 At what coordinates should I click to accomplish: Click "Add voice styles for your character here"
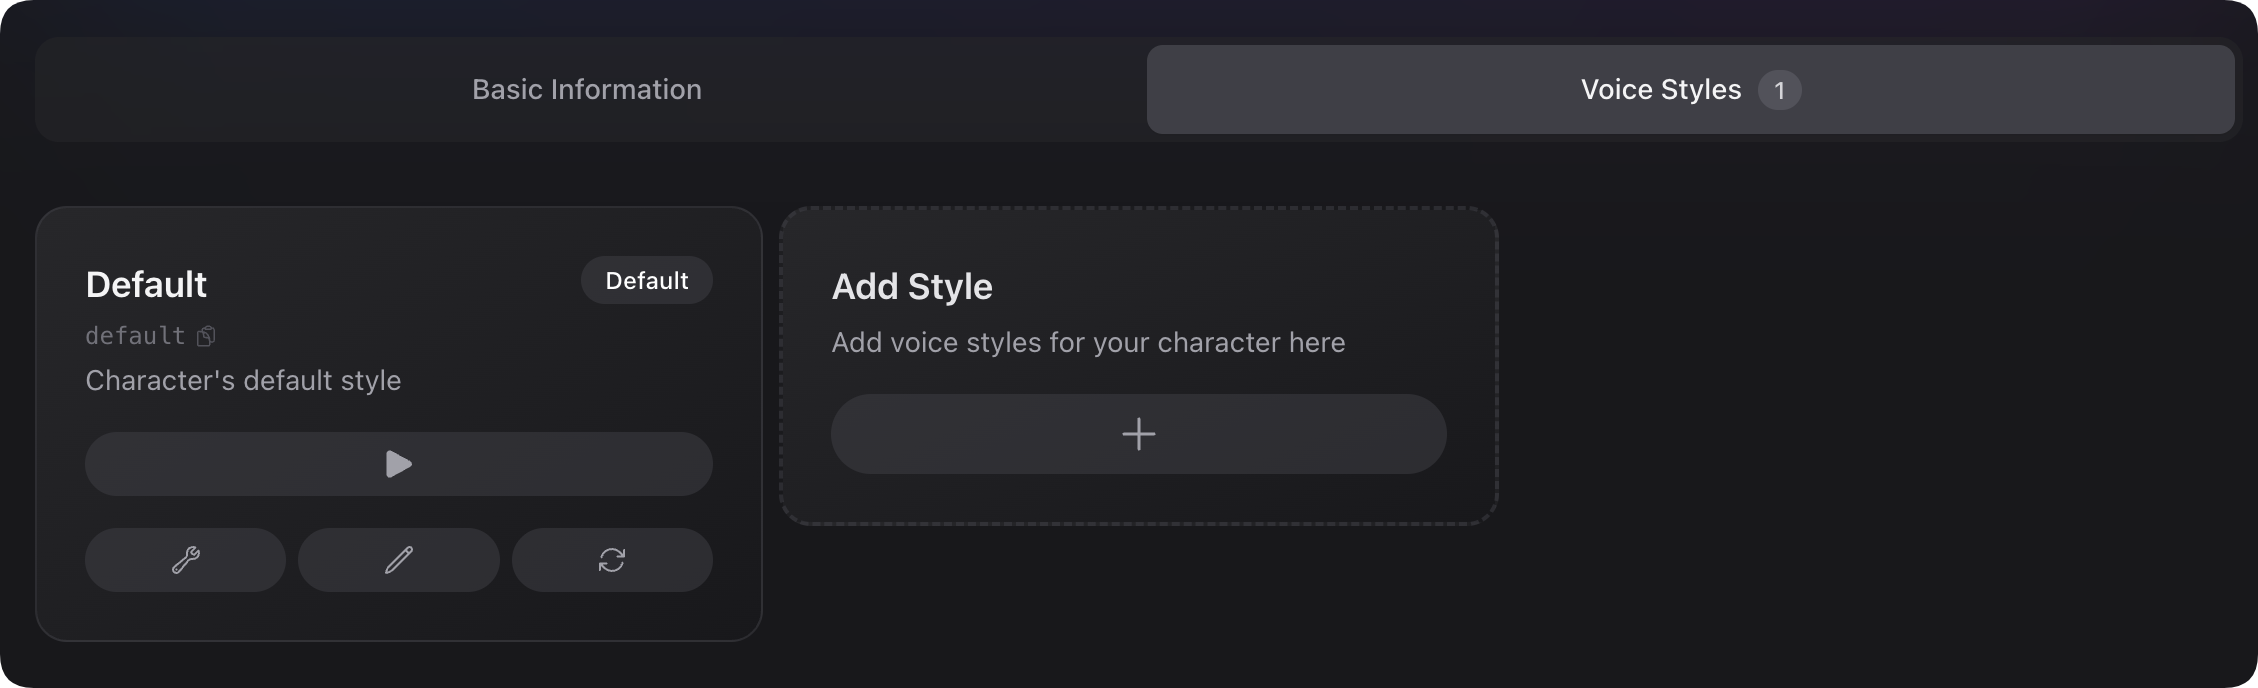tap(1088, 343)
